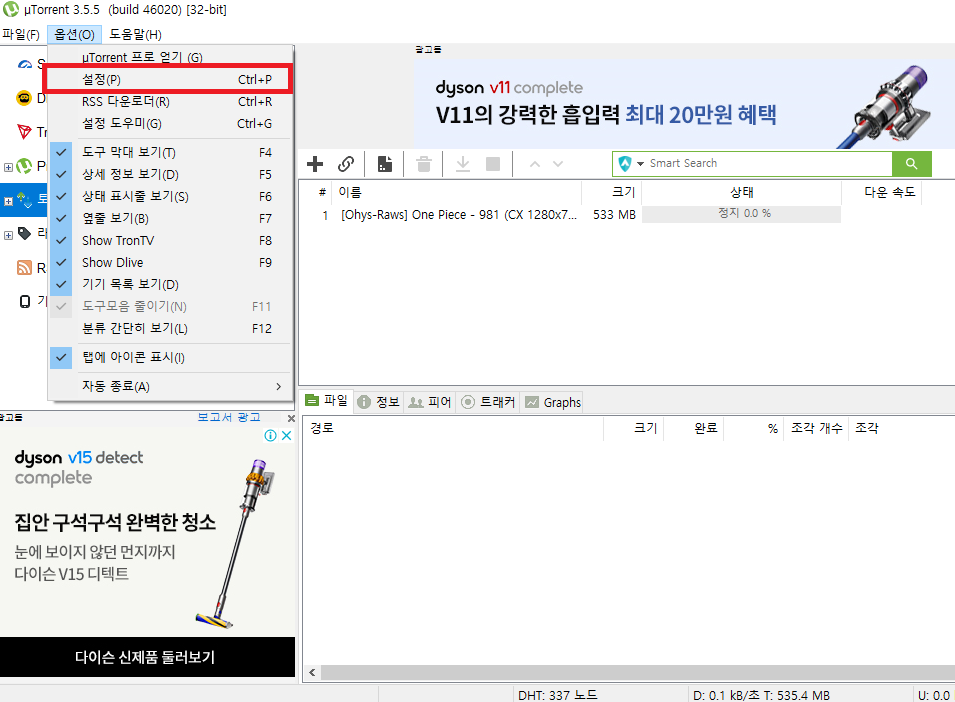955x702 pixels.
Task: Switch to the 피어 detail tab
Action: [429, 402]
